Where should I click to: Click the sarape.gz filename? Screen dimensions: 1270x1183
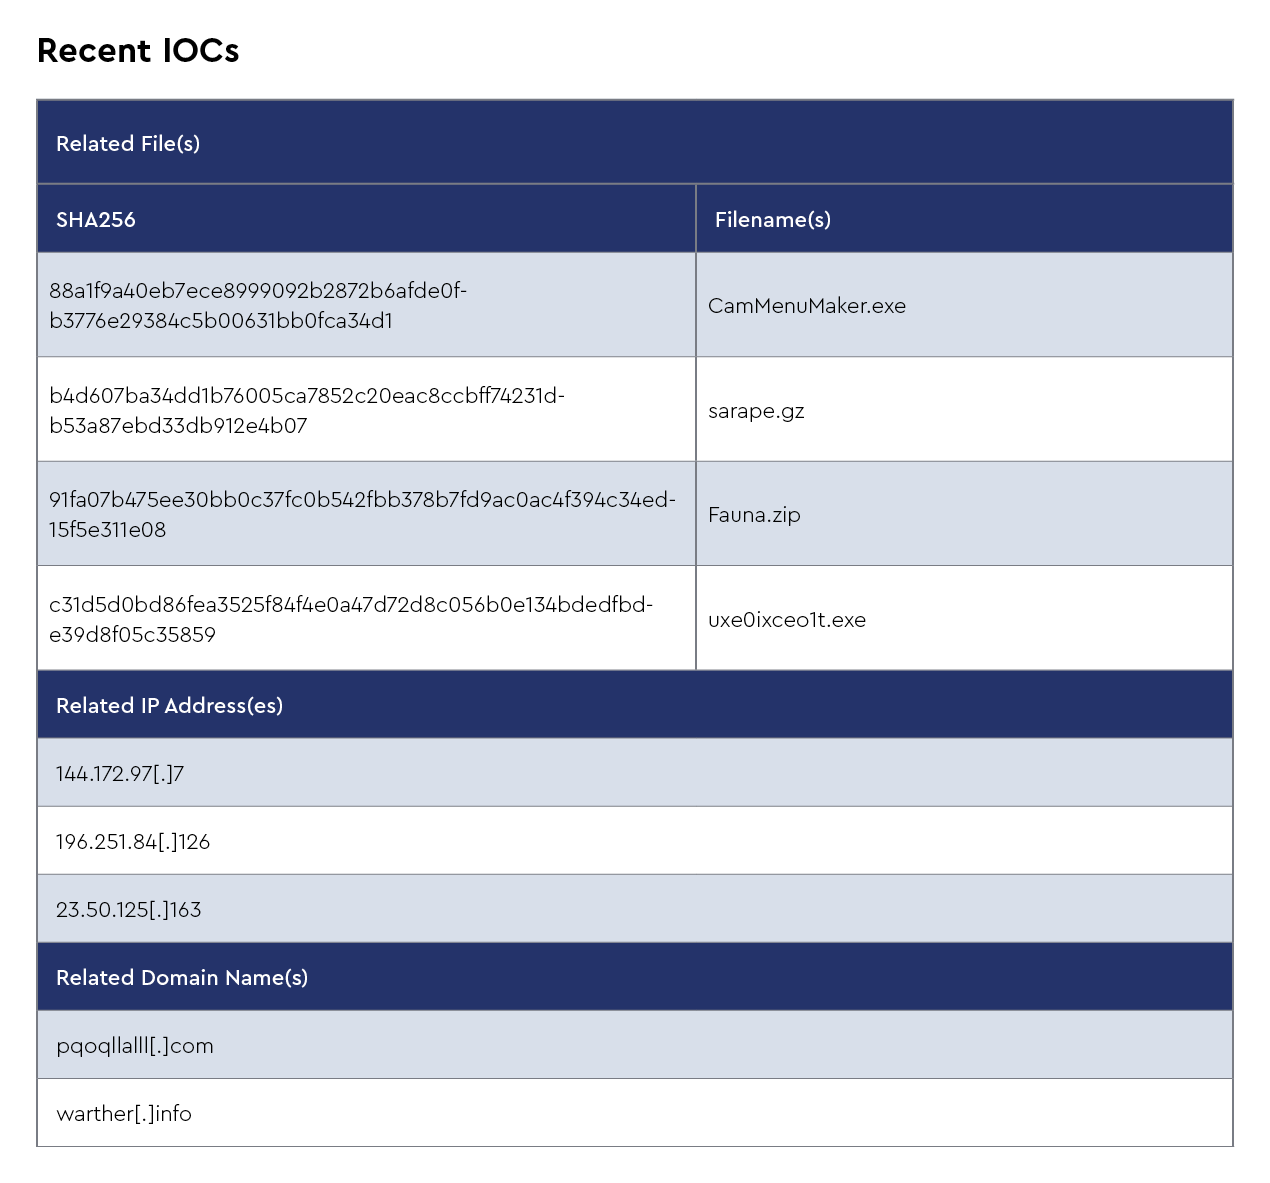755,411
